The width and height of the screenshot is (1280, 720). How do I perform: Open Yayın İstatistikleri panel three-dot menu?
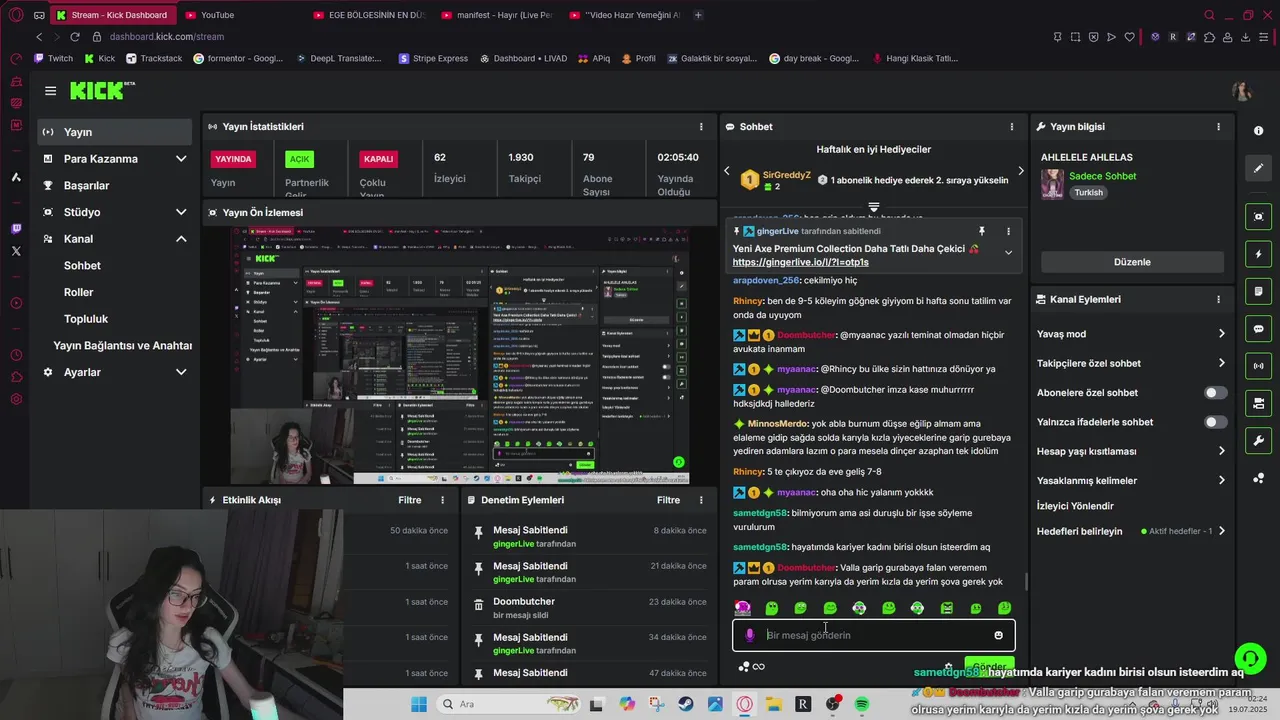tap(701, 127)
